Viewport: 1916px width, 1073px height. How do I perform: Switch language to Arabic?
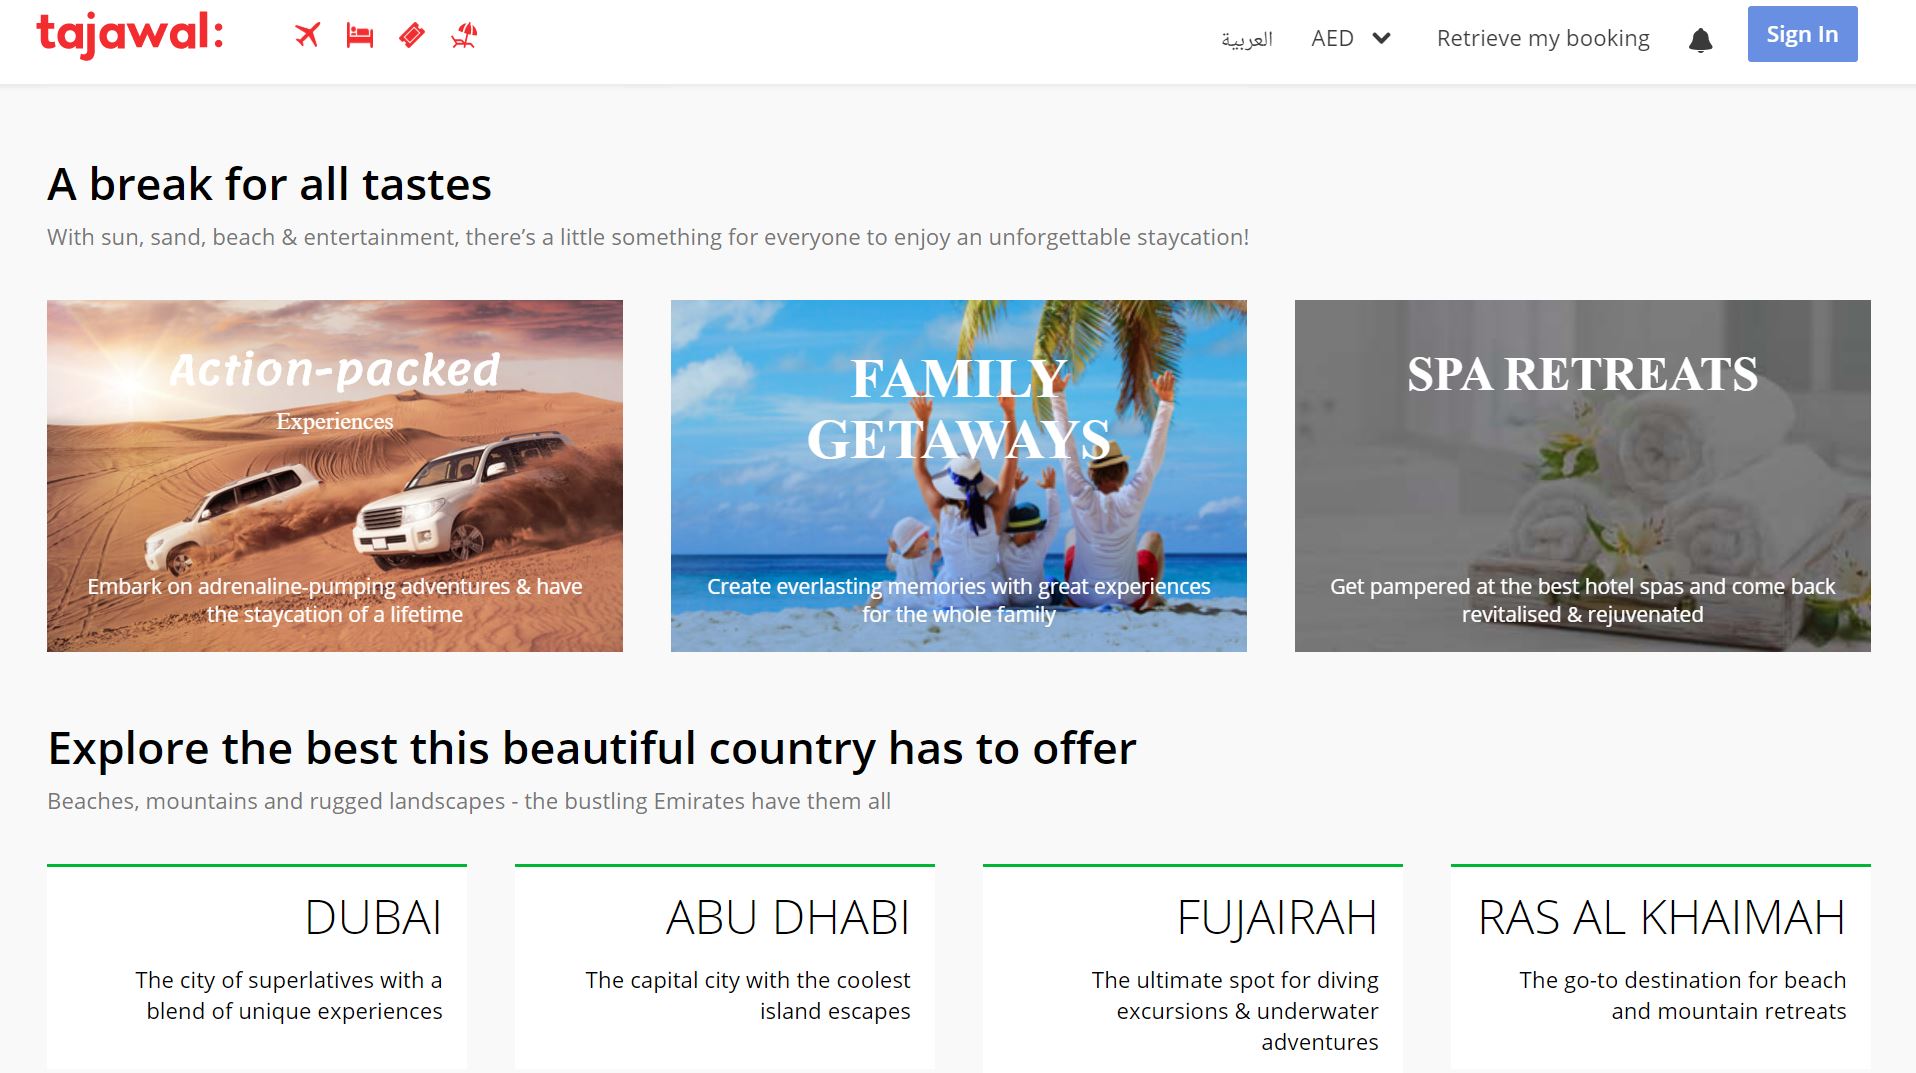(x=1246, y=39)
